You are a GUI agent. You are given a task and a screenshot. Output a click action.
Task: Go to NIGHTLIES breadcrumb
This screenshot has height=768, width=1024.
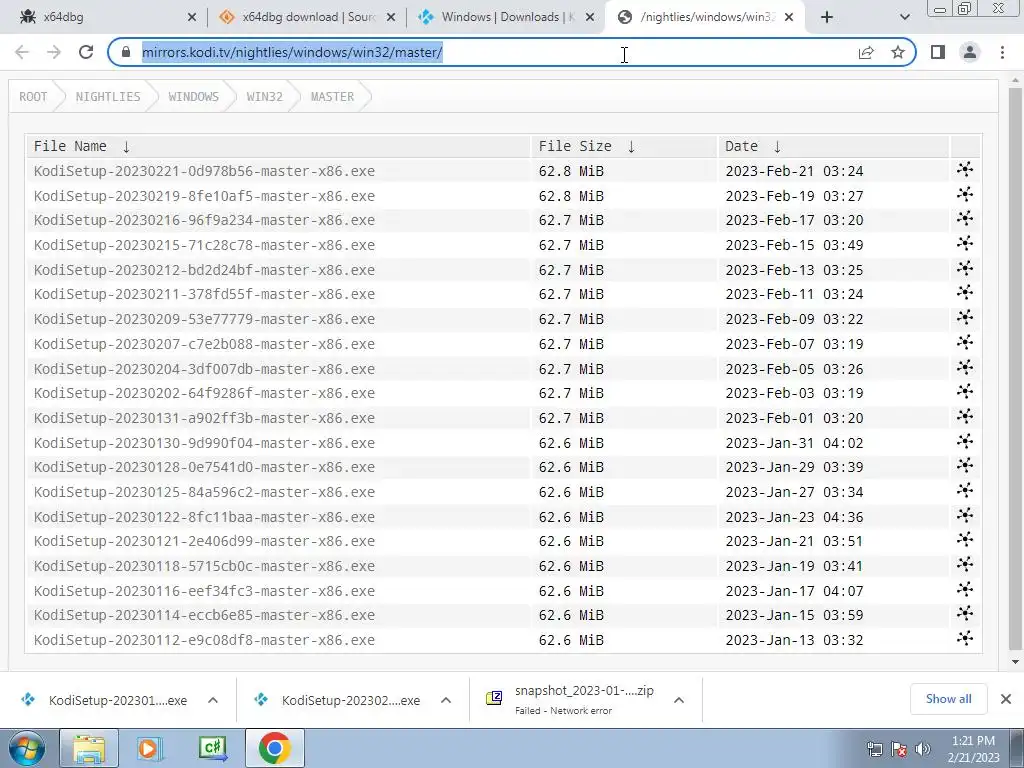click(108, 97)
